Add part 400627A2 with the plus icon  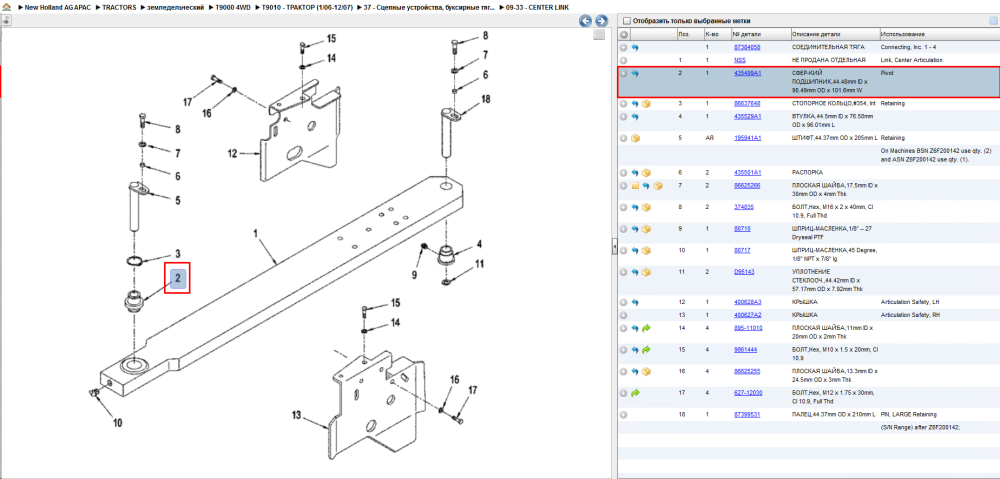tap(624, 315)
